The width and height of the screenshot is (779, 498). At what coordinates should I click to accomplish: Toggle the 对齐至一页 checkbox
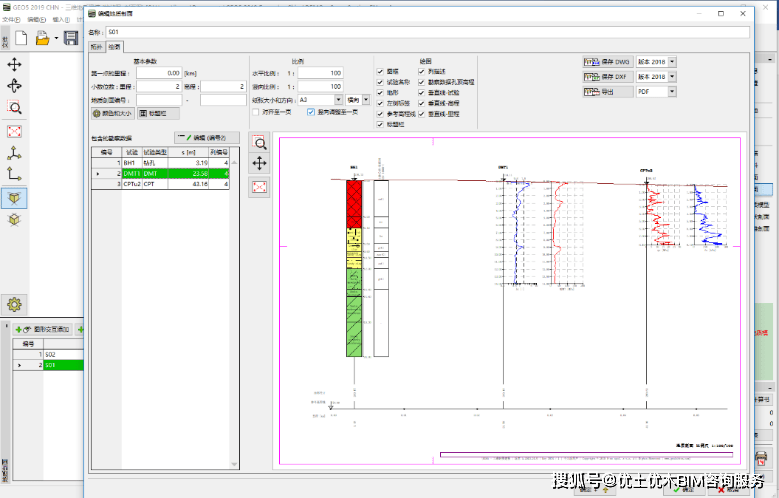coord(256,112)
